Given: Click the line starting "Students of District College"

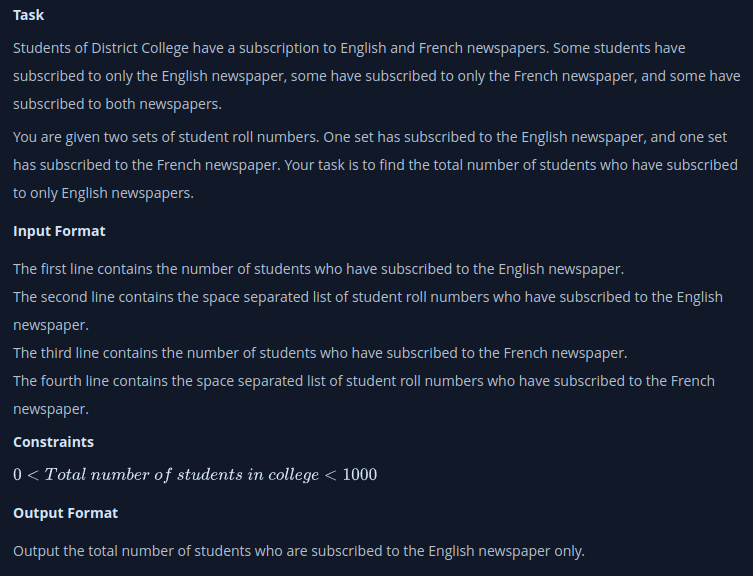Looking at the screenshot, I should click(x=349, y=48).
